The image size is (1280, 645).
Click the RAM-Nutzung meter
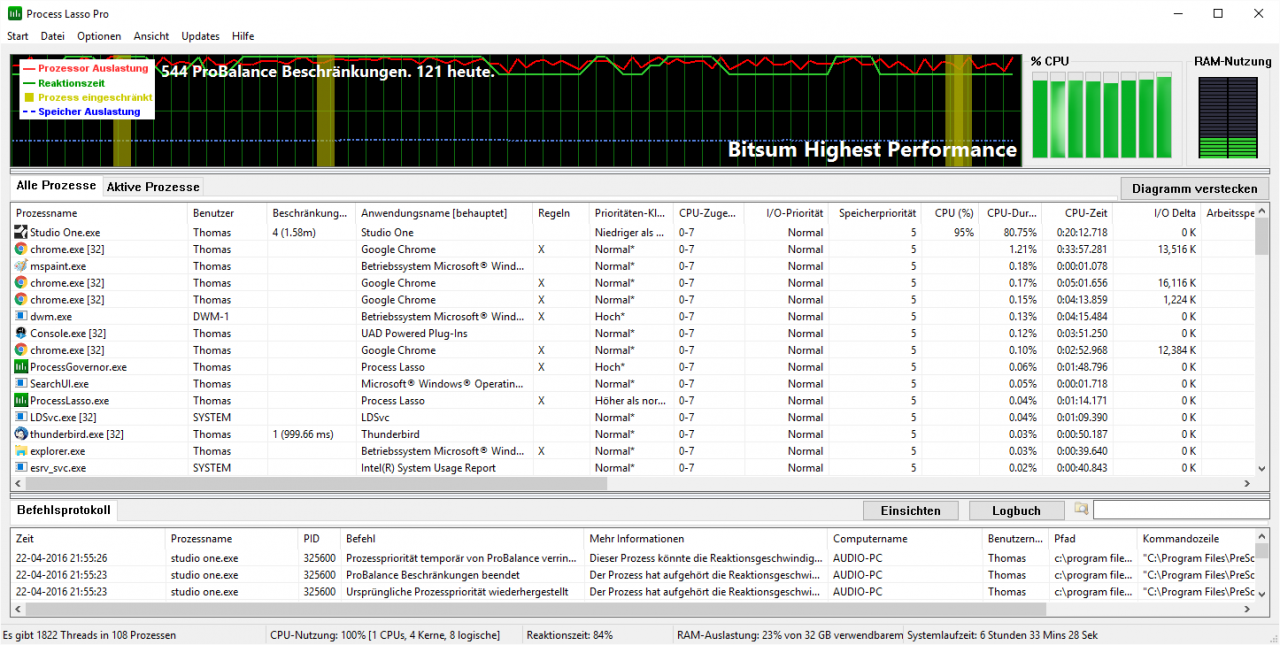point(1226,116)
